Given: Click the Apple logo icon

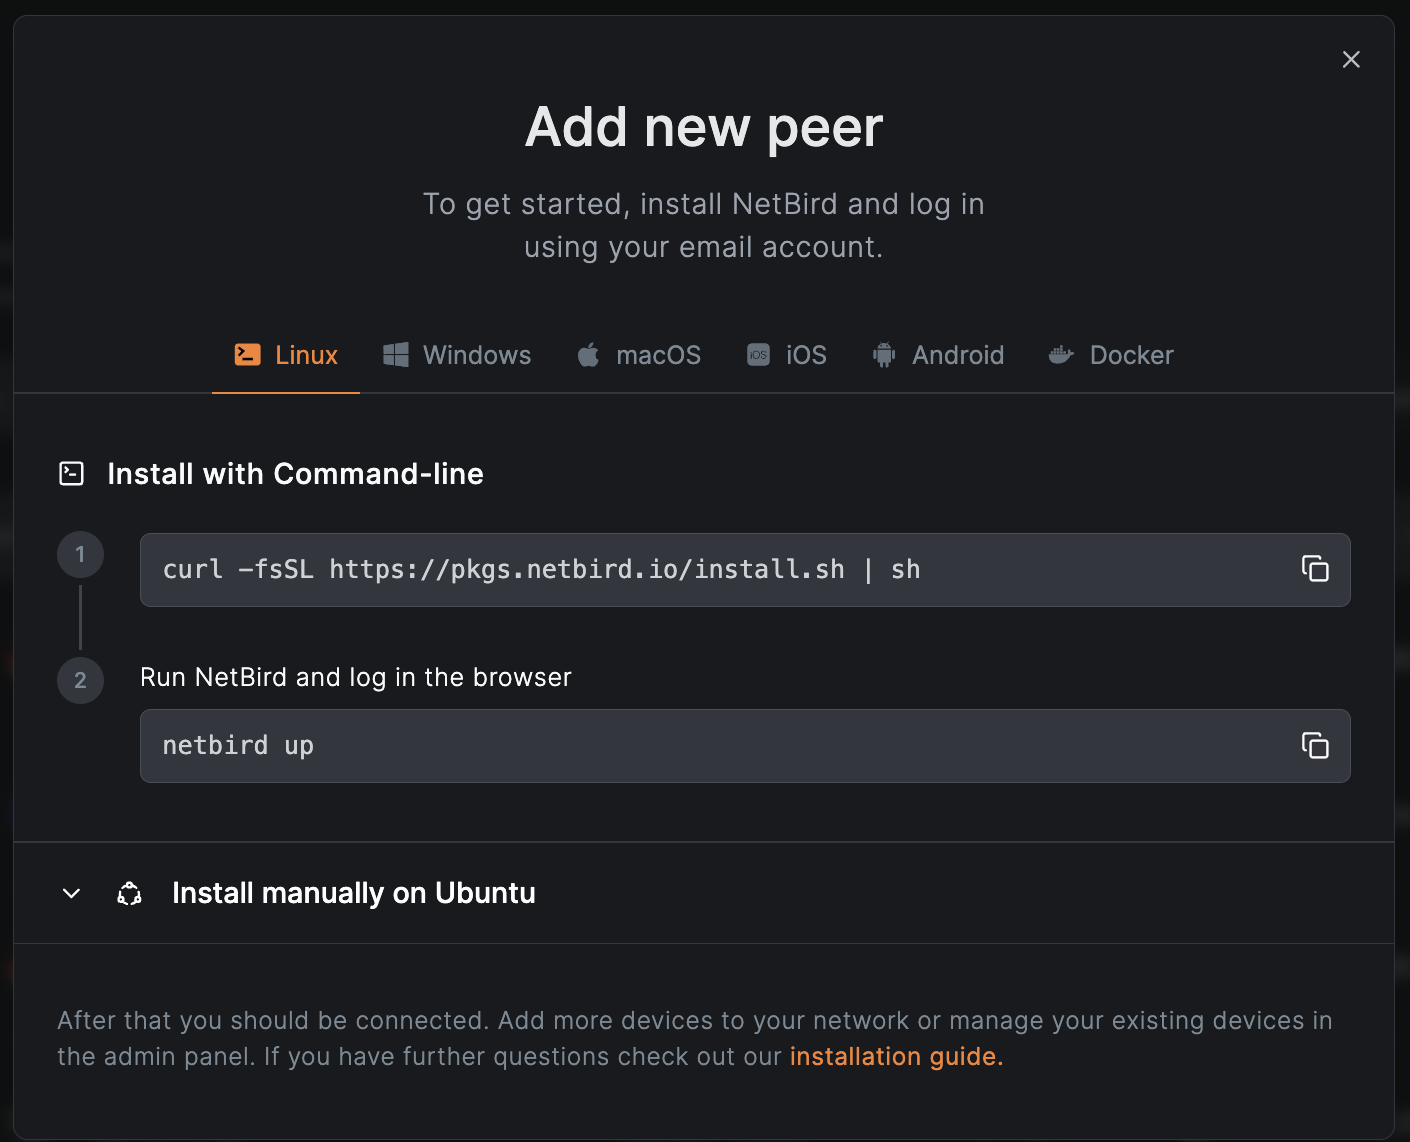Looking at the screenshot, I should pyautogui.click(x=588, y=355).
